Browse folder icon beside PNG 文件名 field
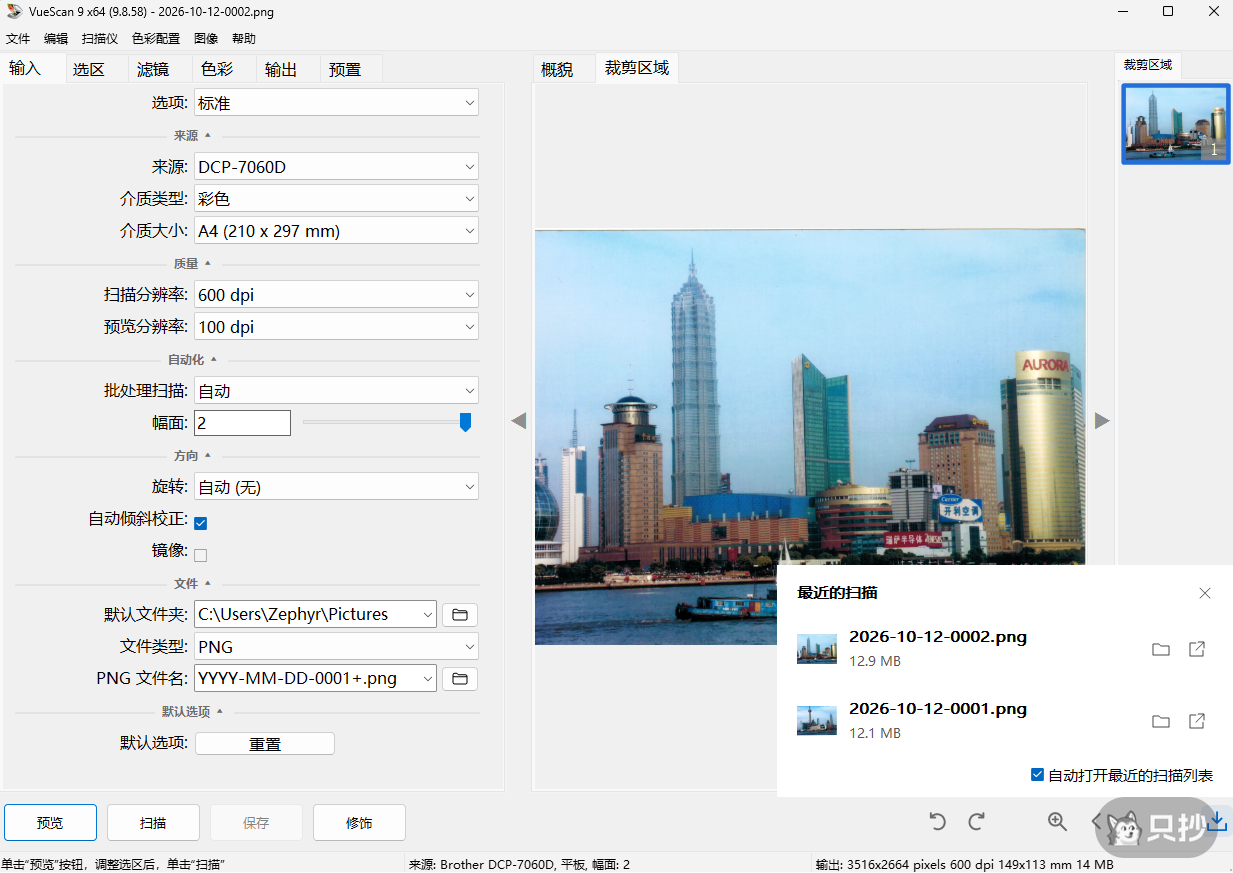 point(460,679)
